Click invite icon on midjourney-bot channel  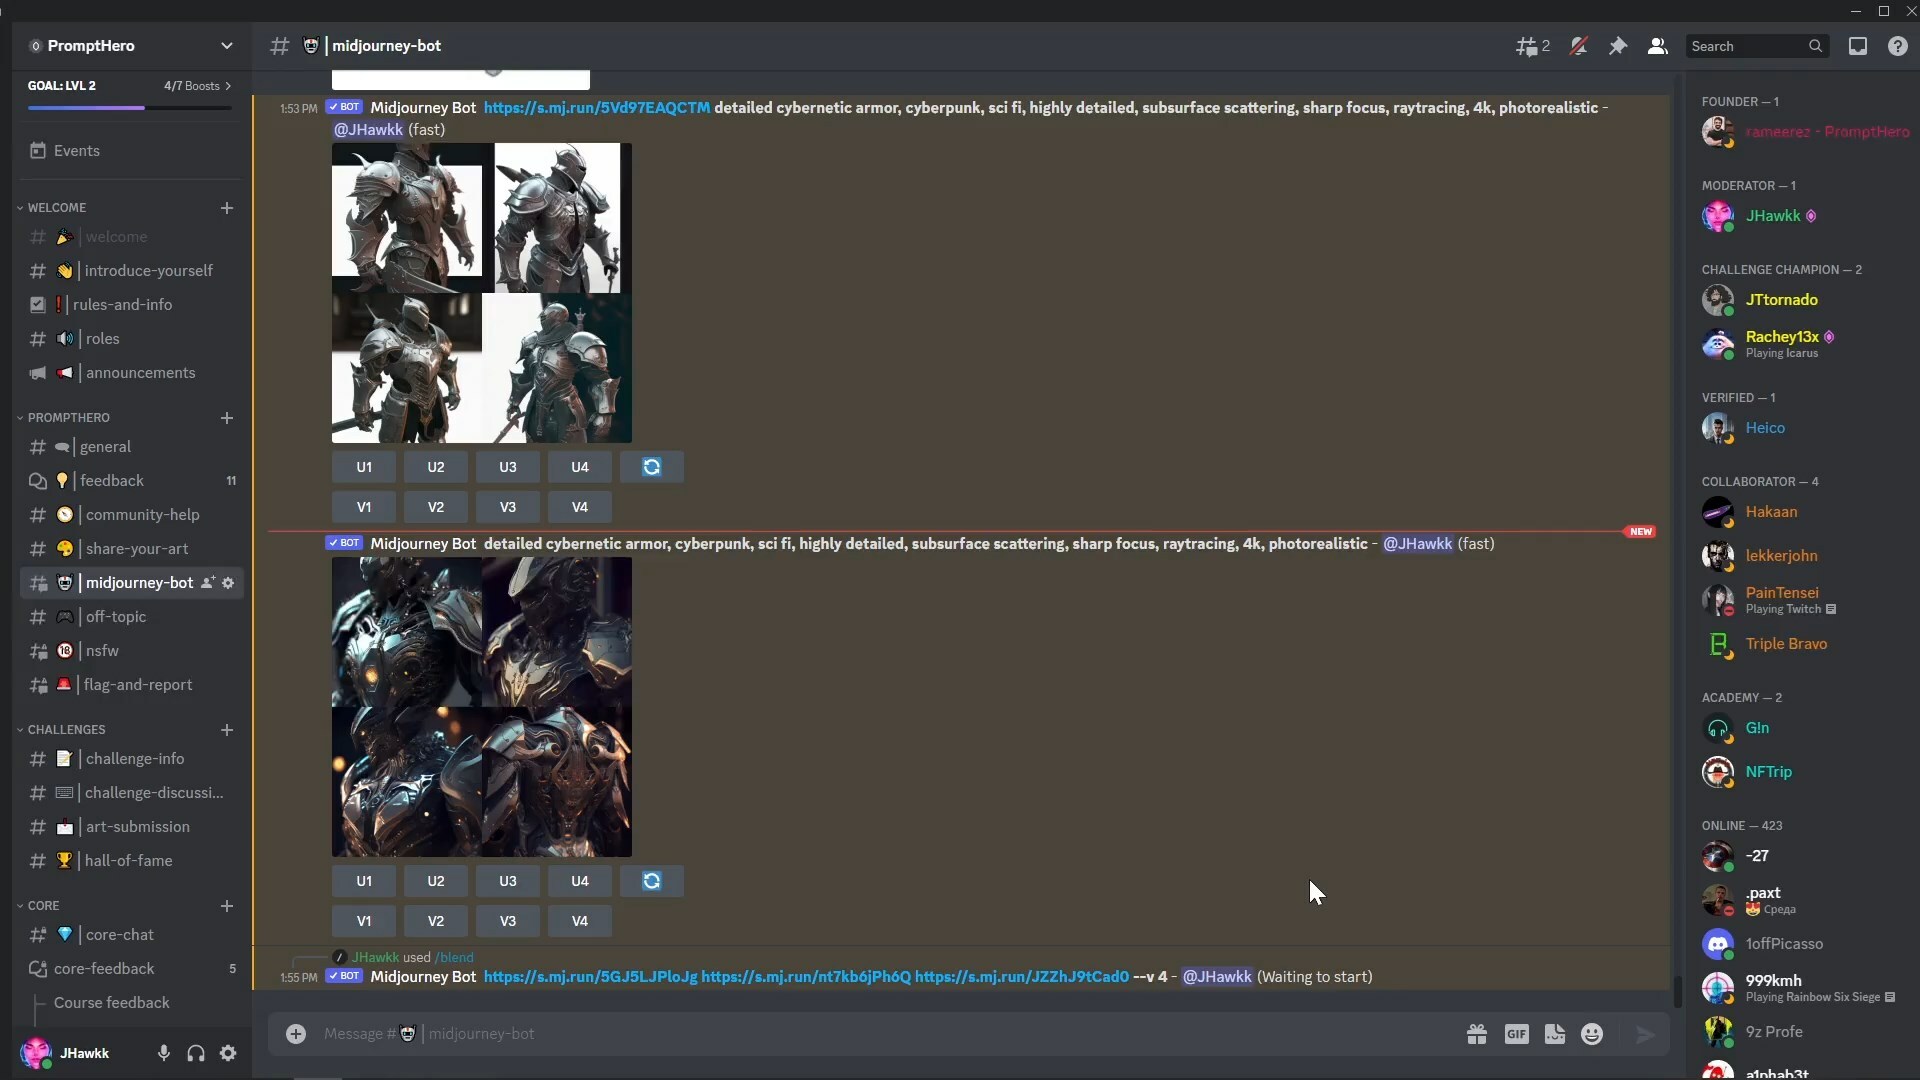point(208,583)
